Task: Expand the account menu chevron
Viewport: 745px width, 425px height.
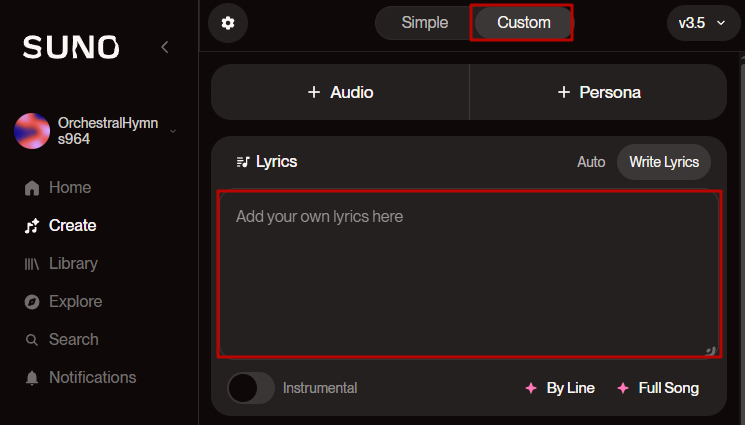Action: click(x=173, y=131)
